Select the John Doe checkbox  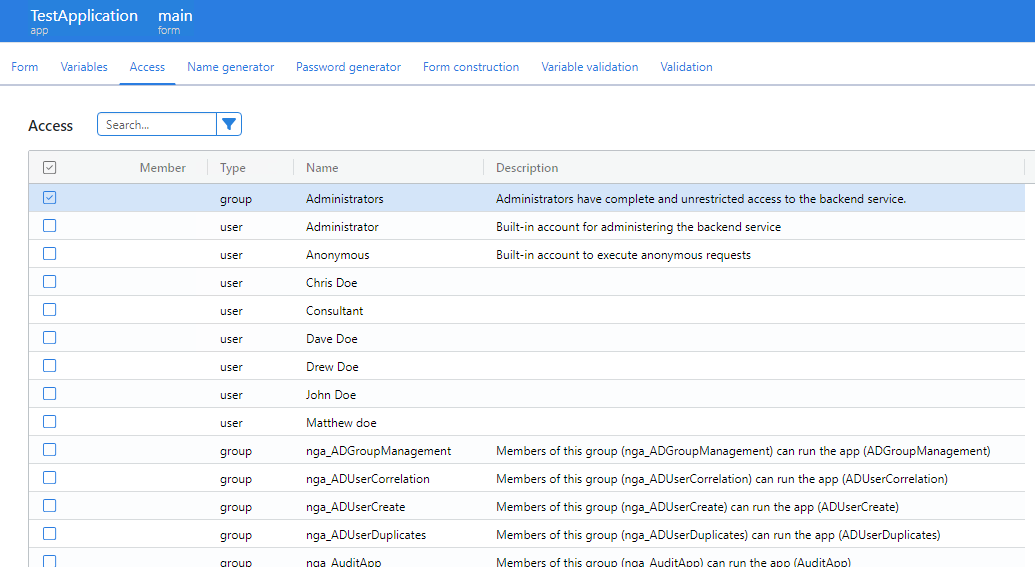(50, 394)
